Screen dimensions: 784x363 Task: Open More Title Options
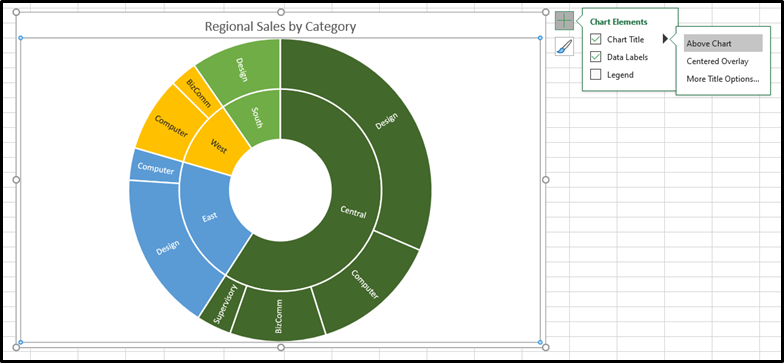722,79
